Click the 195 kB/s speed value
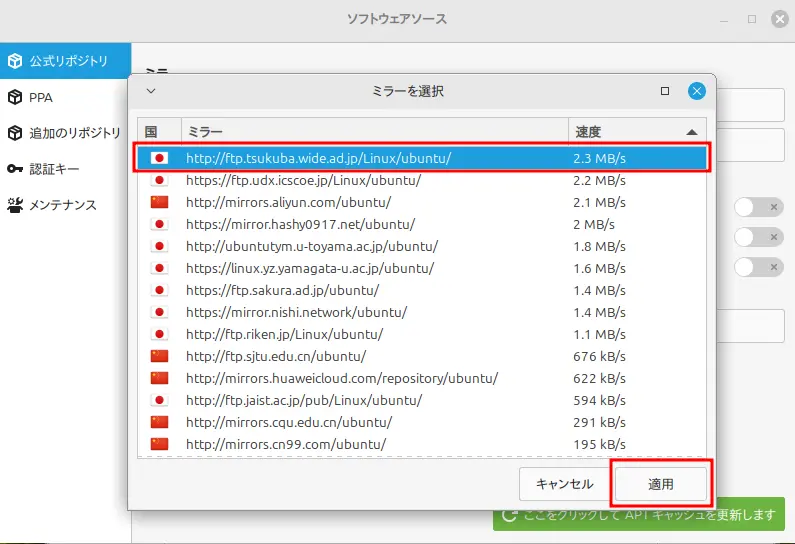795x544 pixels. tap(599, 445)
